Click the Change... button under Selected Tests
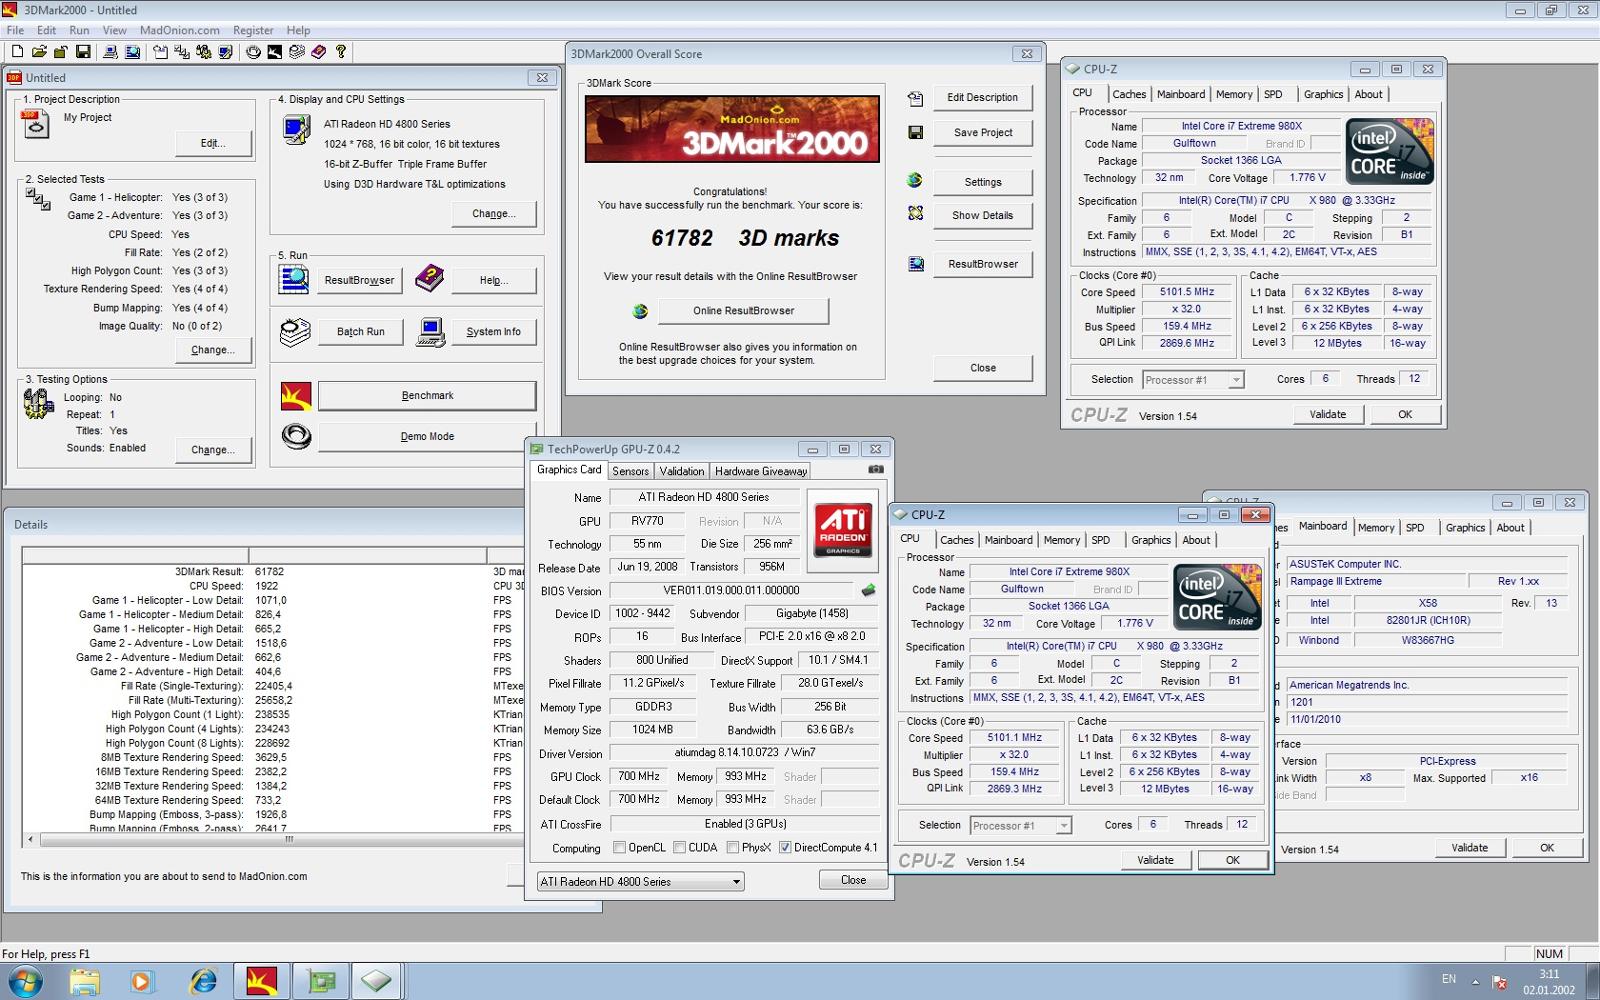Image resolution: width=1600 pixels, height=1000 pixels. tap(213, 350)
